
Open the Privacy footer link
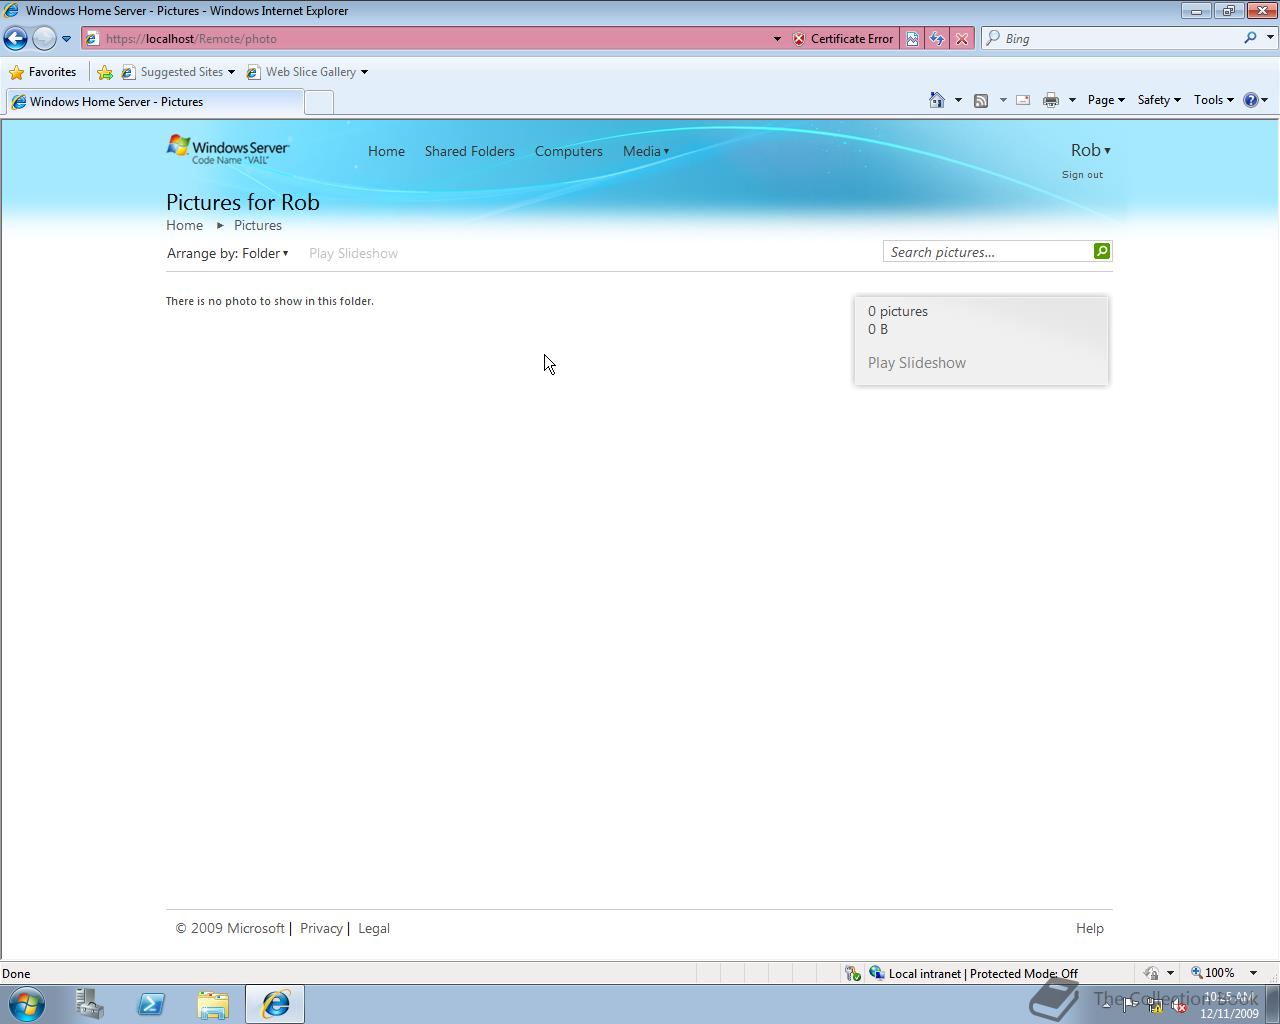[x=321, y=928]
